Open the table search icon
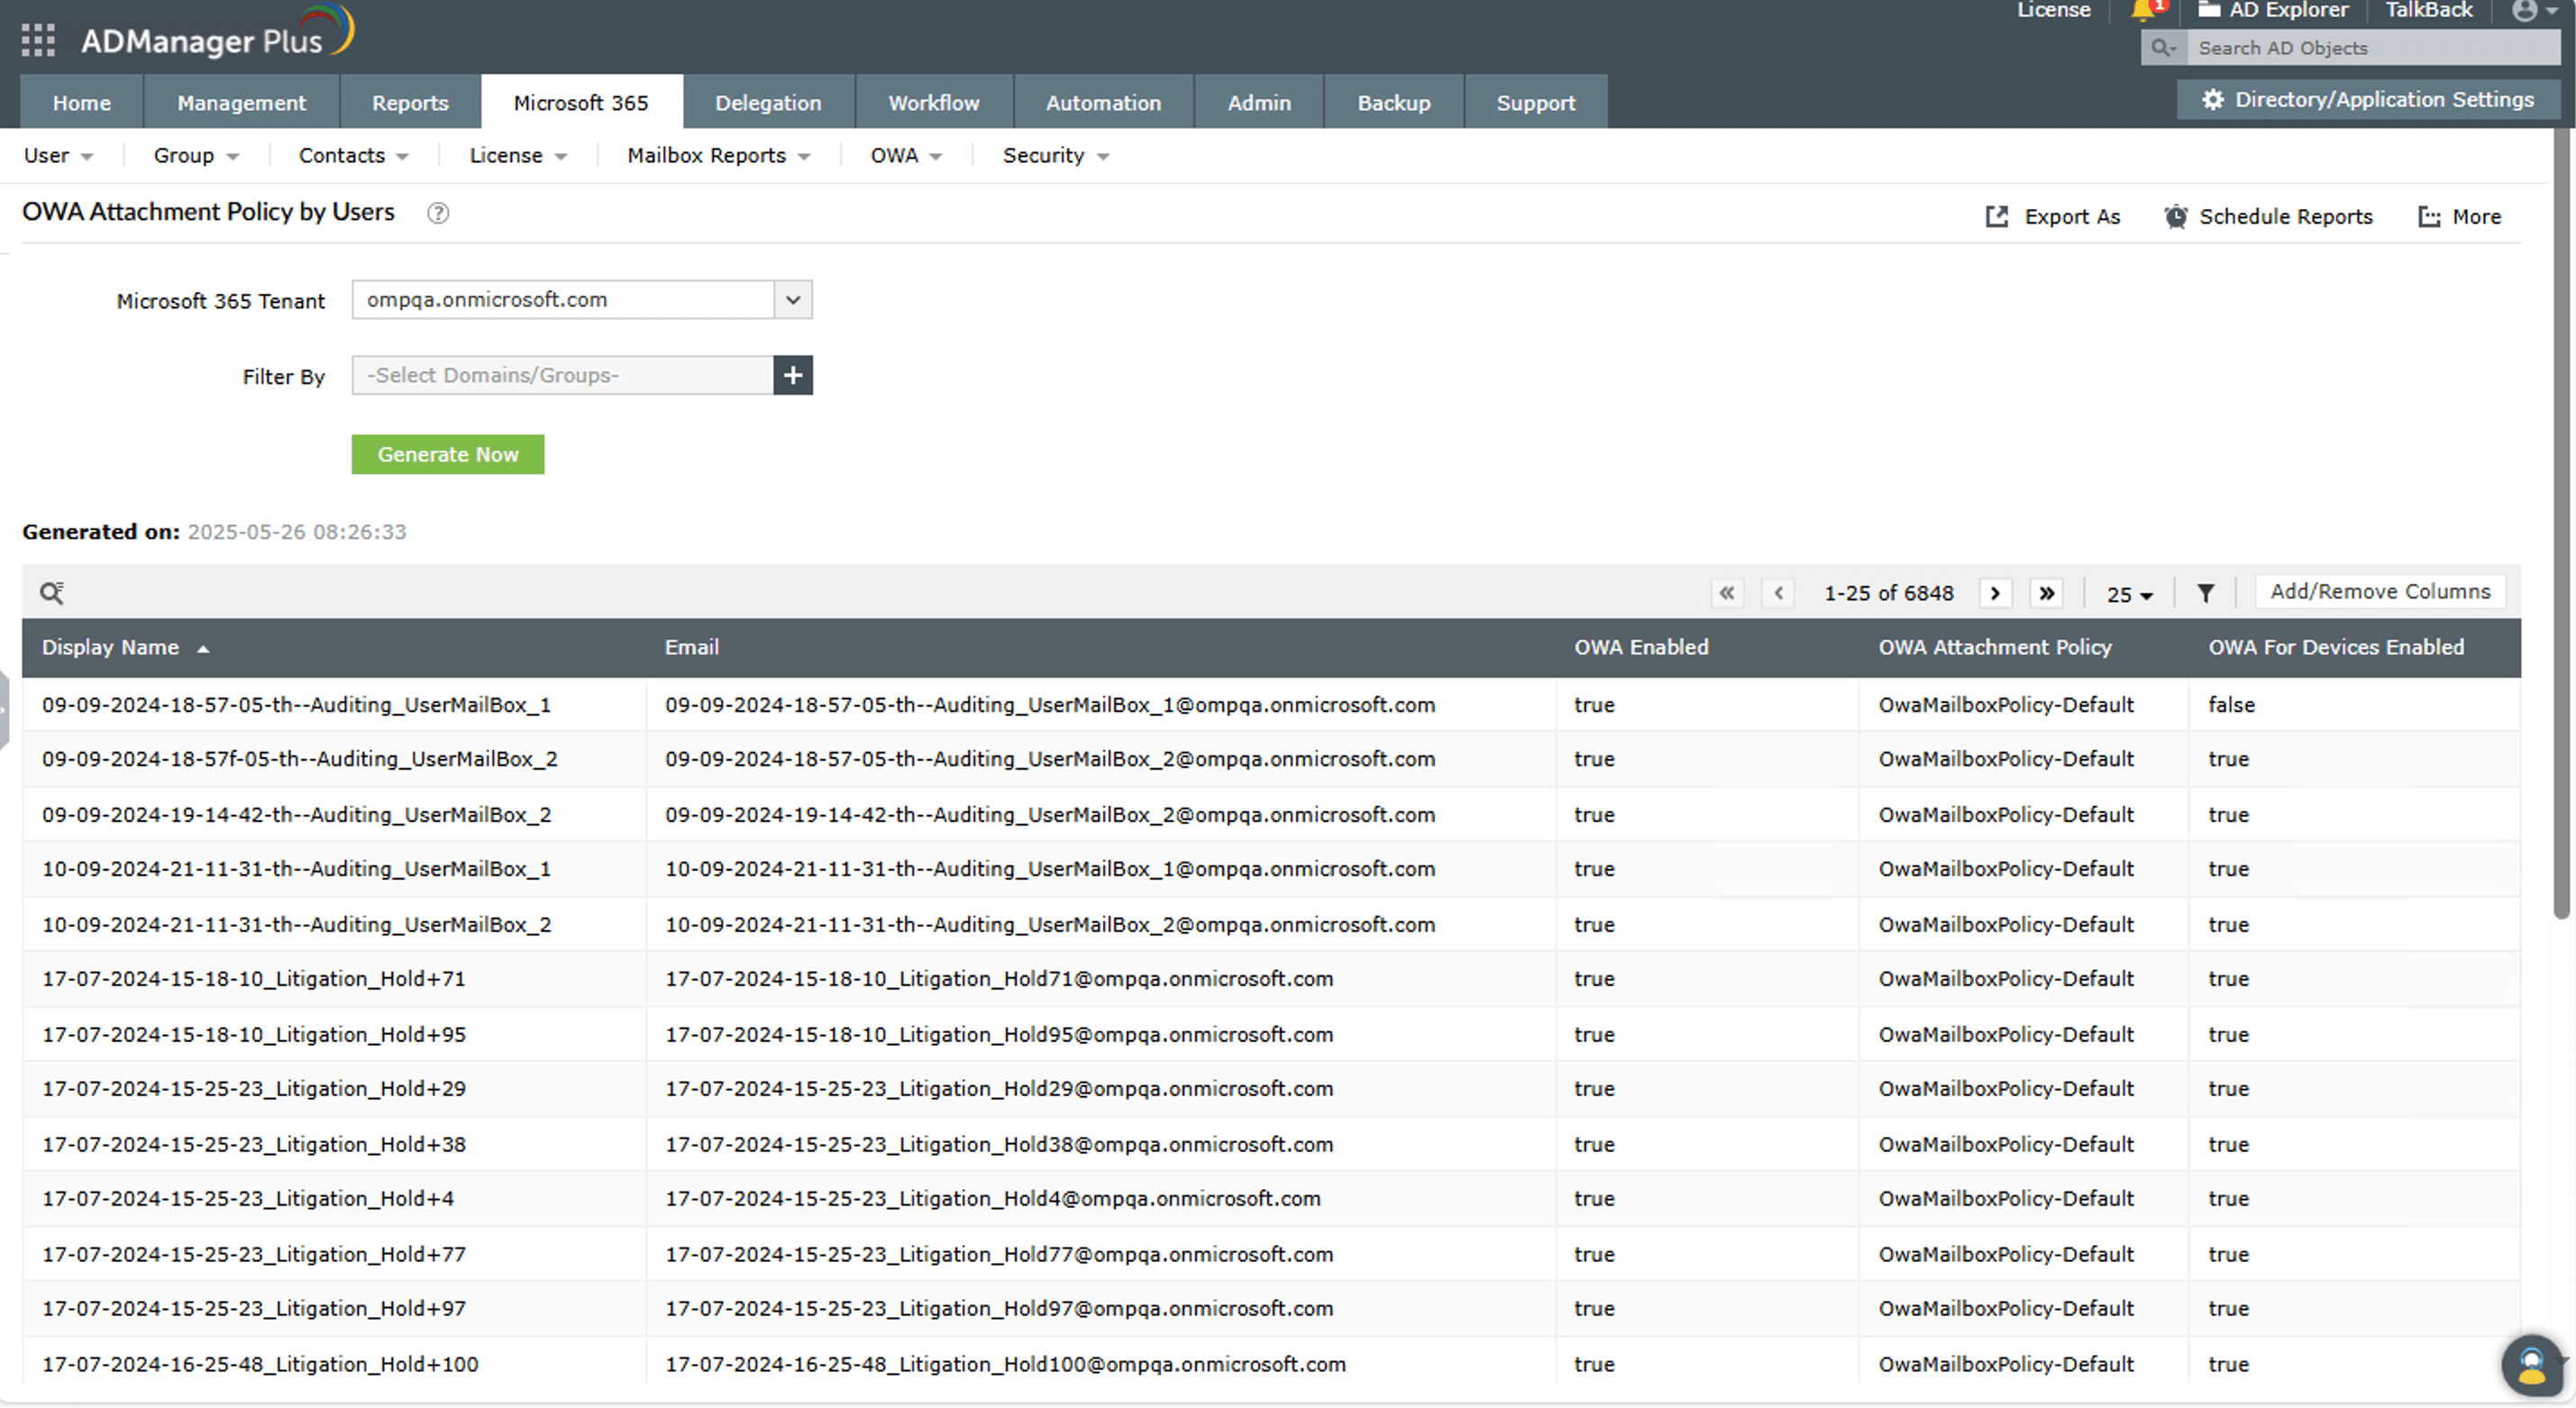2576x1408 pixels. click(52, 593)
